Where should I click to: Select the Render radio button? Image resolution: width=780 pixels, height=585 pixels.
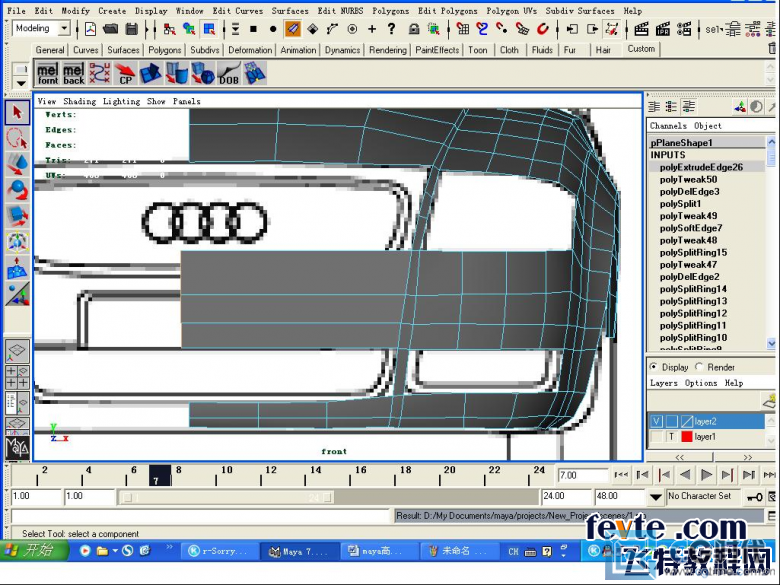tap(699, 367)
